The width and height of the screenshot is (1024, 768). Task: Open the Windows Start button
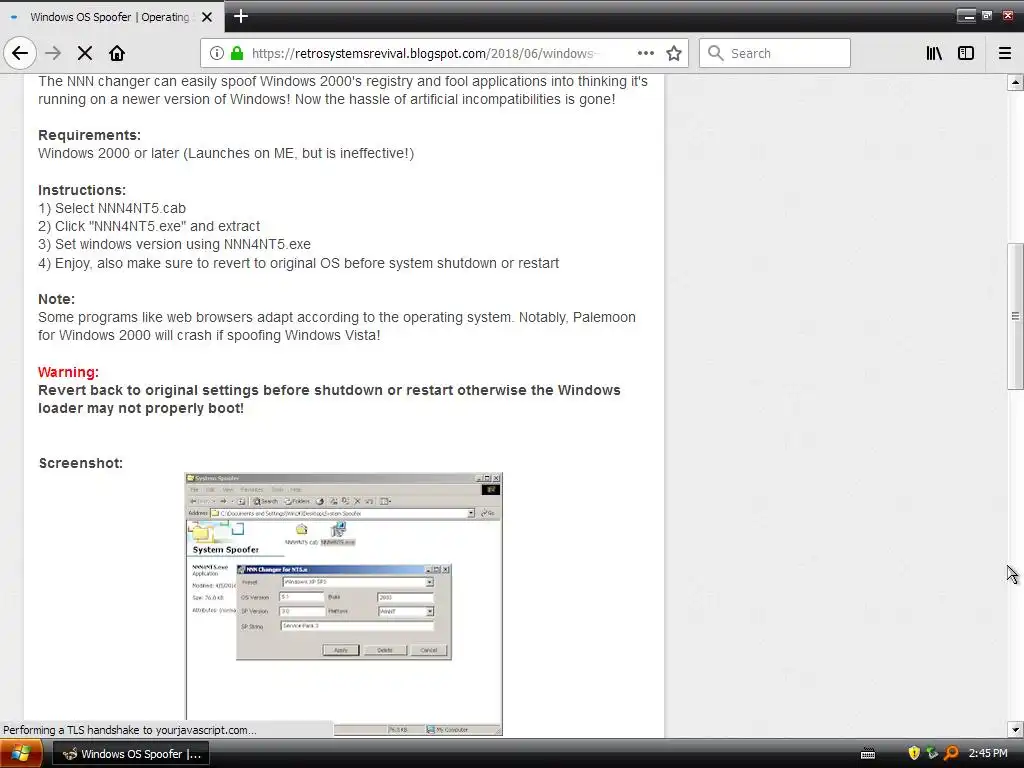click(21, 754)
